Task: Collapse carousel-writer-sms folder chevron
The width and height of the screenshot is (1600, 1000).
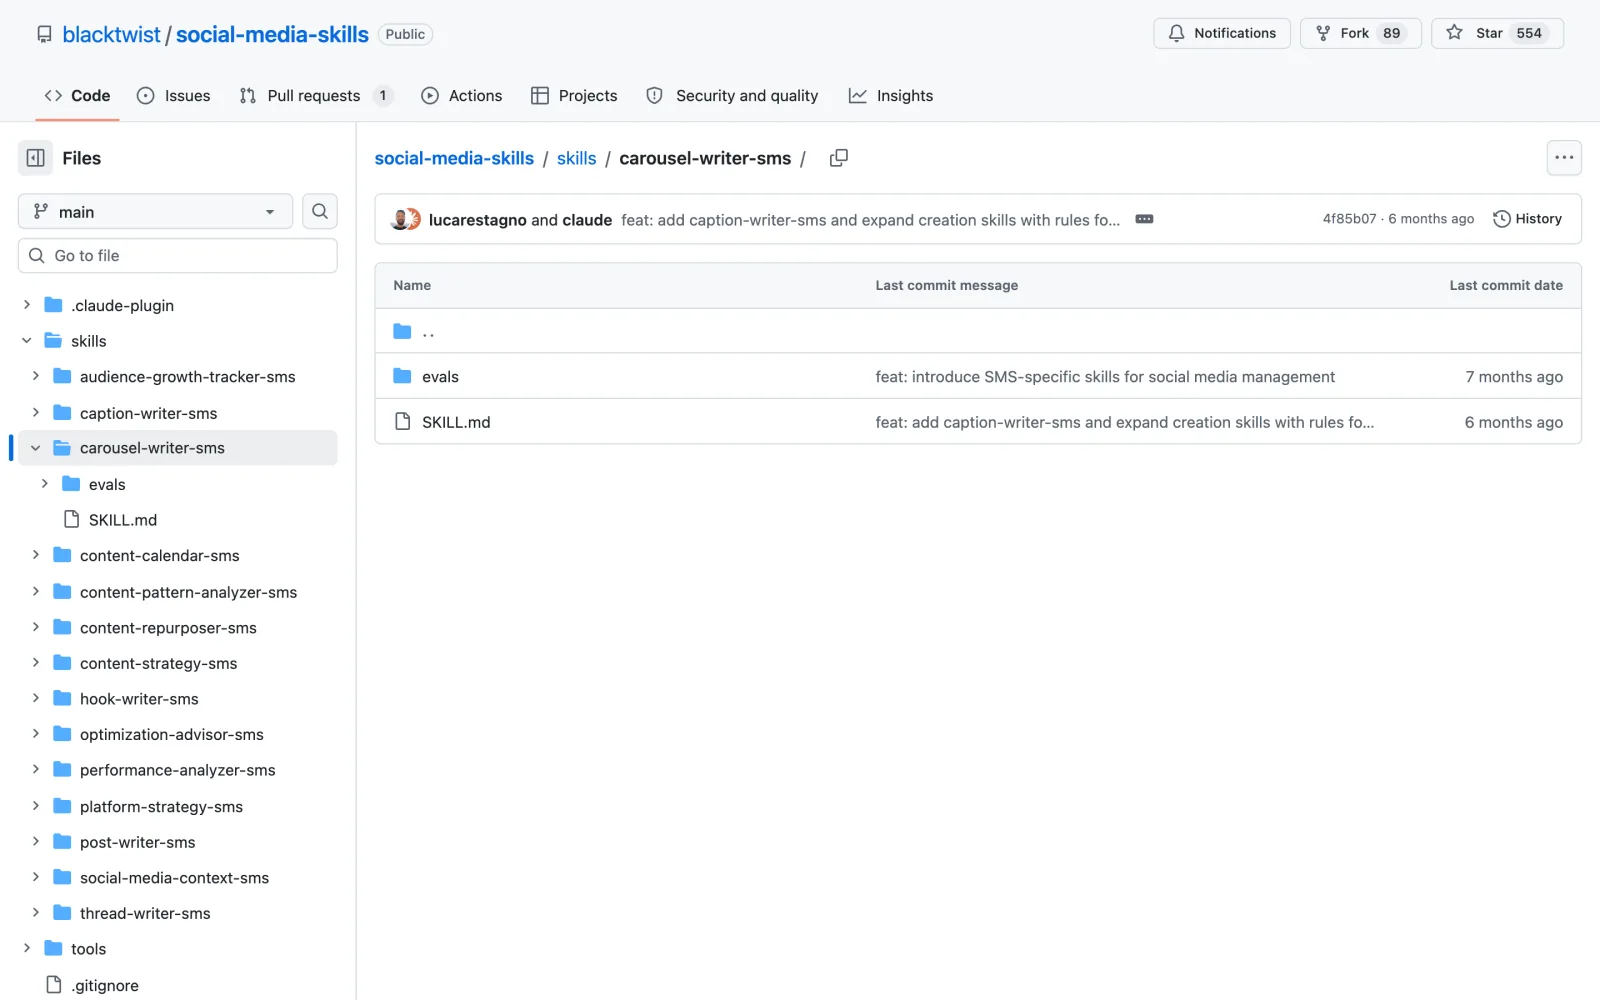Action: click(36, 448)
